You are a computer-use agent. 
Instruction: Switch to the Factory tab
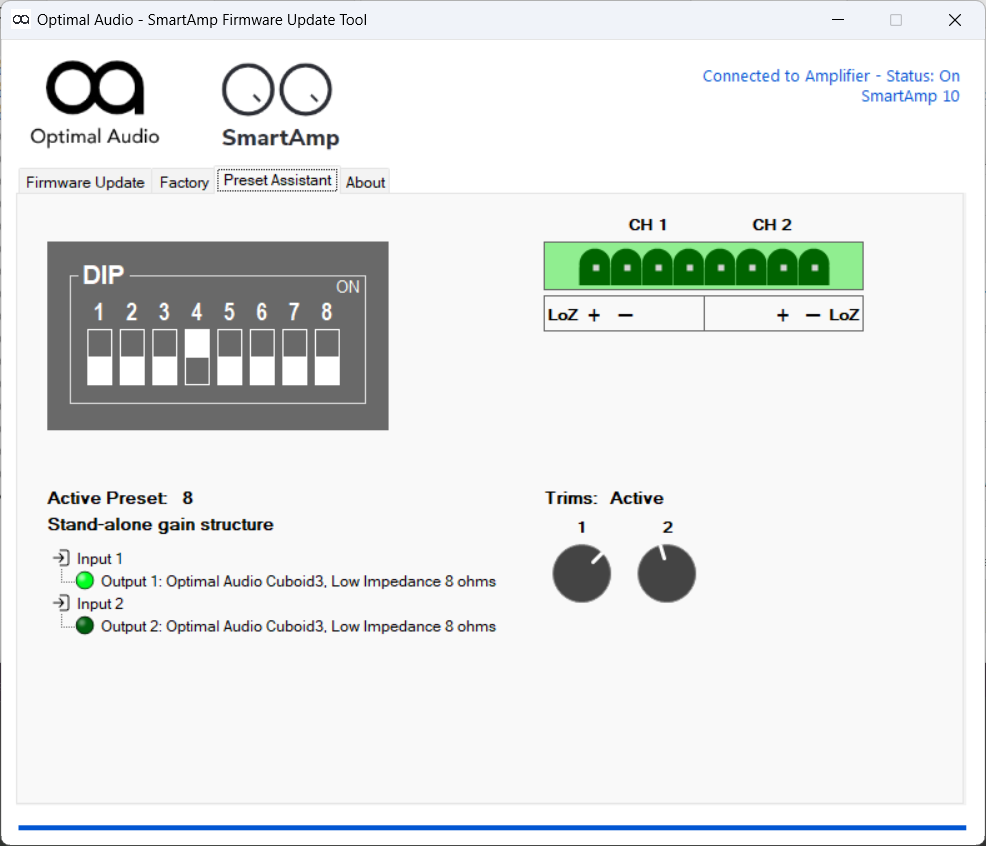[x=184, y=182]
